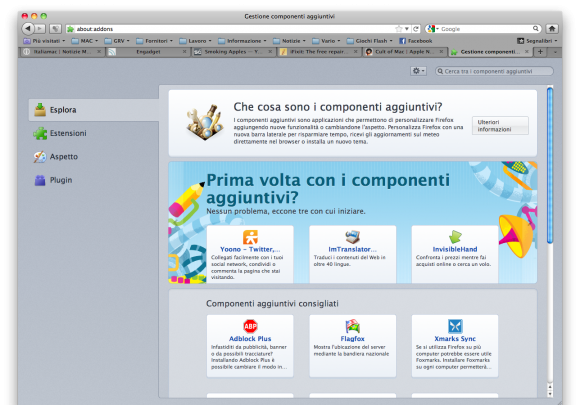This screenshot has width=580, height=405.
Task: Open the list-all-tabs dropdown arrow
Action: (x=555, y=52)
